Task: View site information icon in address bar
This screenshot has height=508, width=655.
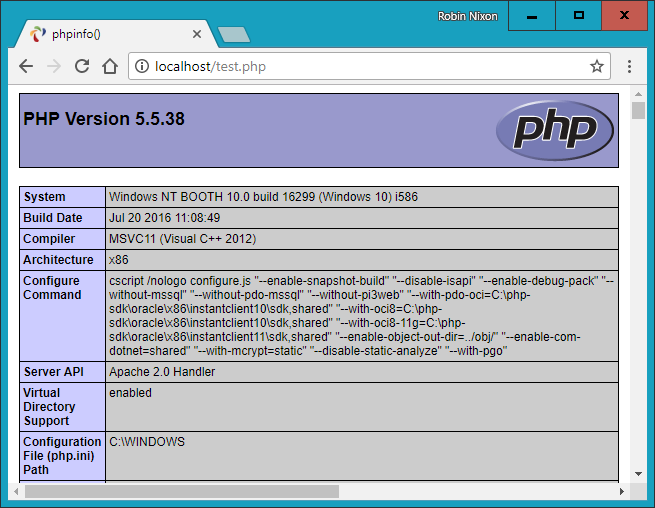Action: click(x=142, y=66)
